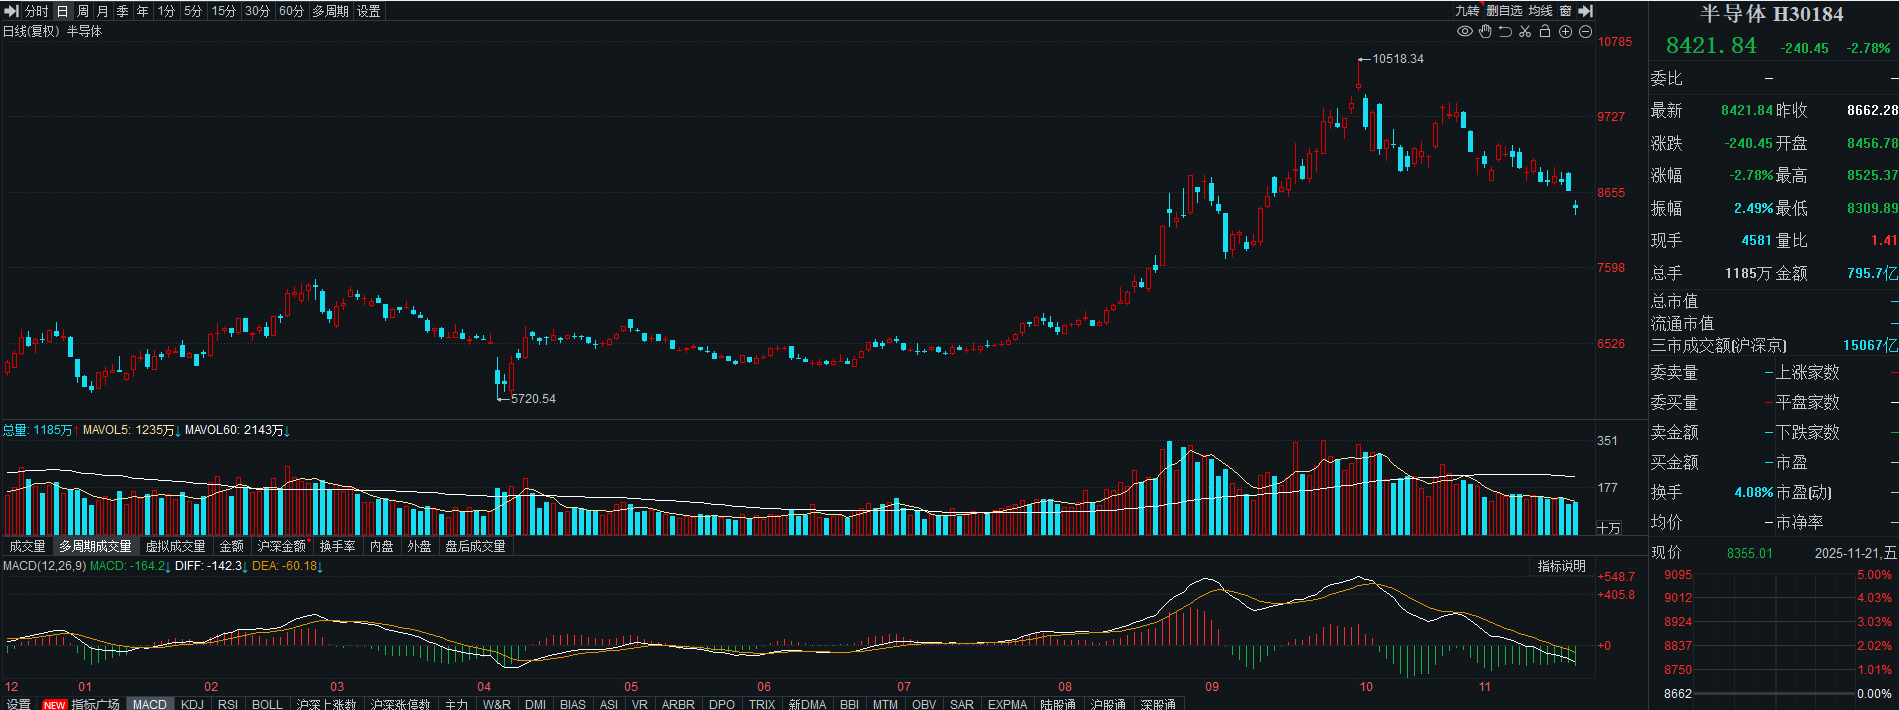Viewport: 1899px width, 710px height.
Task: Toggle the padlock lock icon
Action: click(x=1545, y=31)
